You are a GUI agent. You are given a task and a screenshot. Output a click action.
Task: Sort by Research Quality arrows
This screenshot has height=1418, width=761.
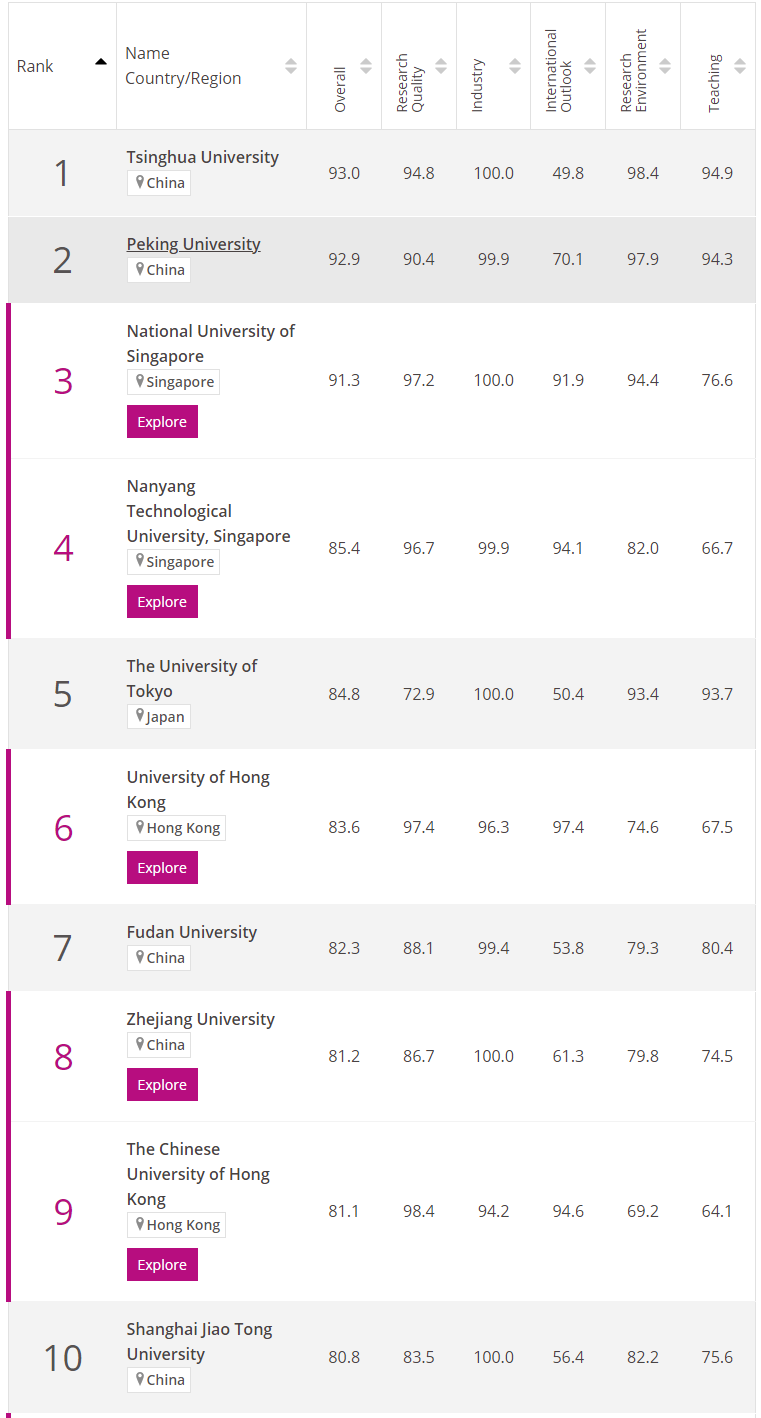click(x=441, y=66)
